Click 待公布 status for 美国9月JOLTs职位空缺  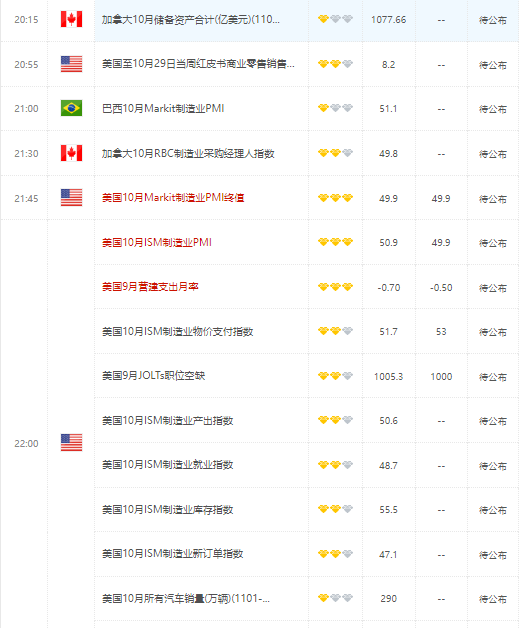493,376
